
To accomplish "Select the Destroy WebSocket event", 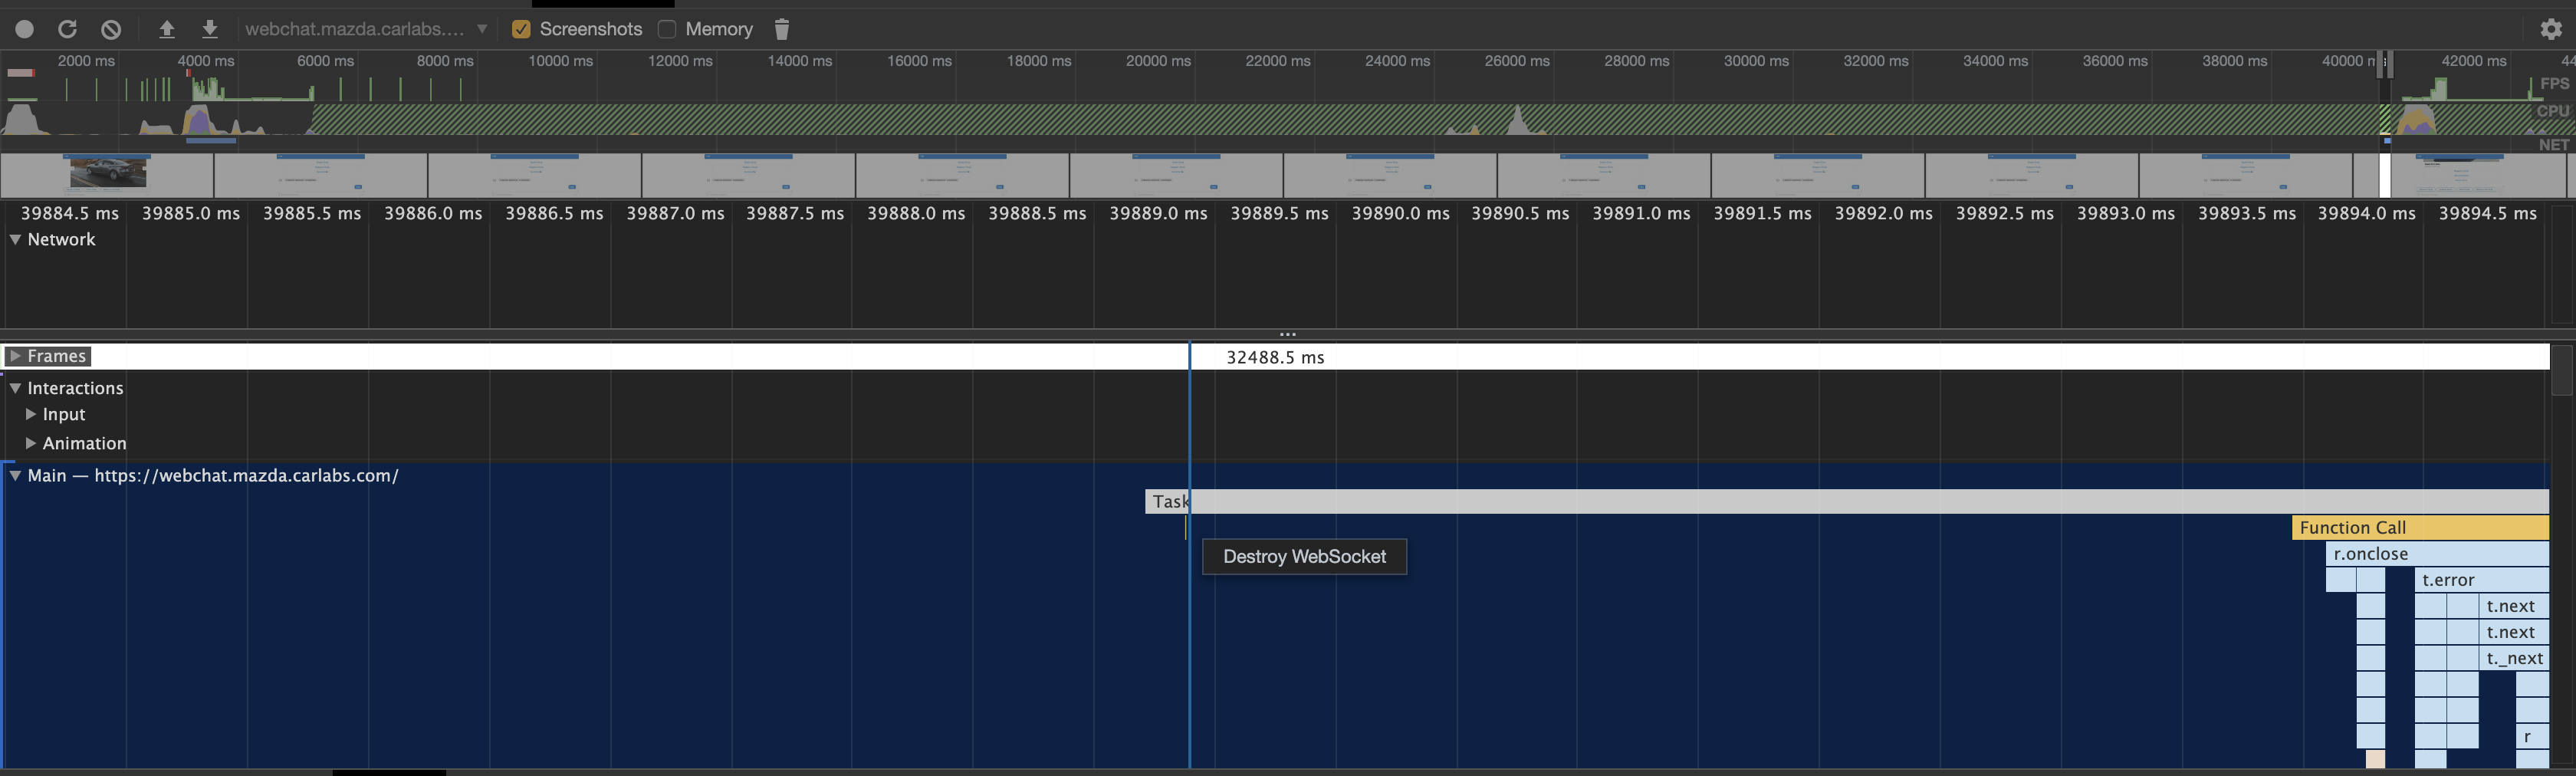I will (1303, 557).
